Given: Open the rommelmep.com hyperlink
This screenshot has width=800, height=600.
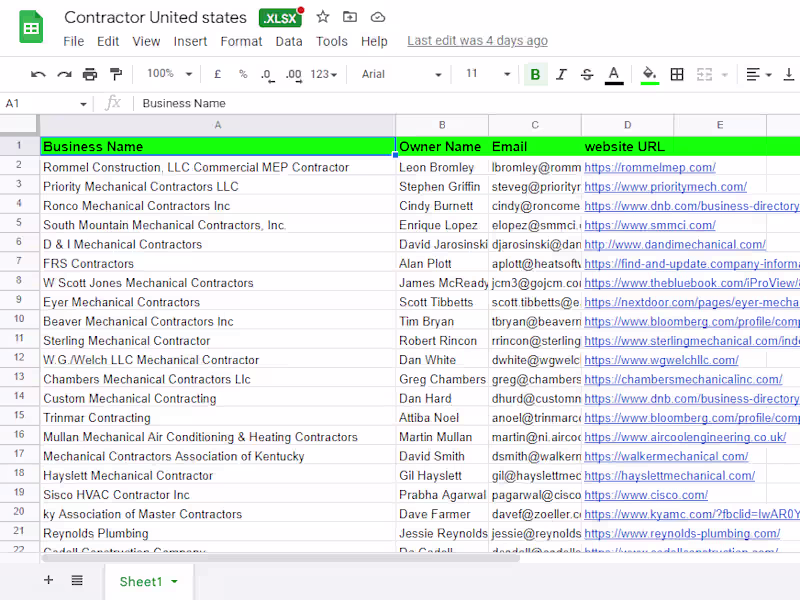Looking at the screenshot, I should point(650,166).
